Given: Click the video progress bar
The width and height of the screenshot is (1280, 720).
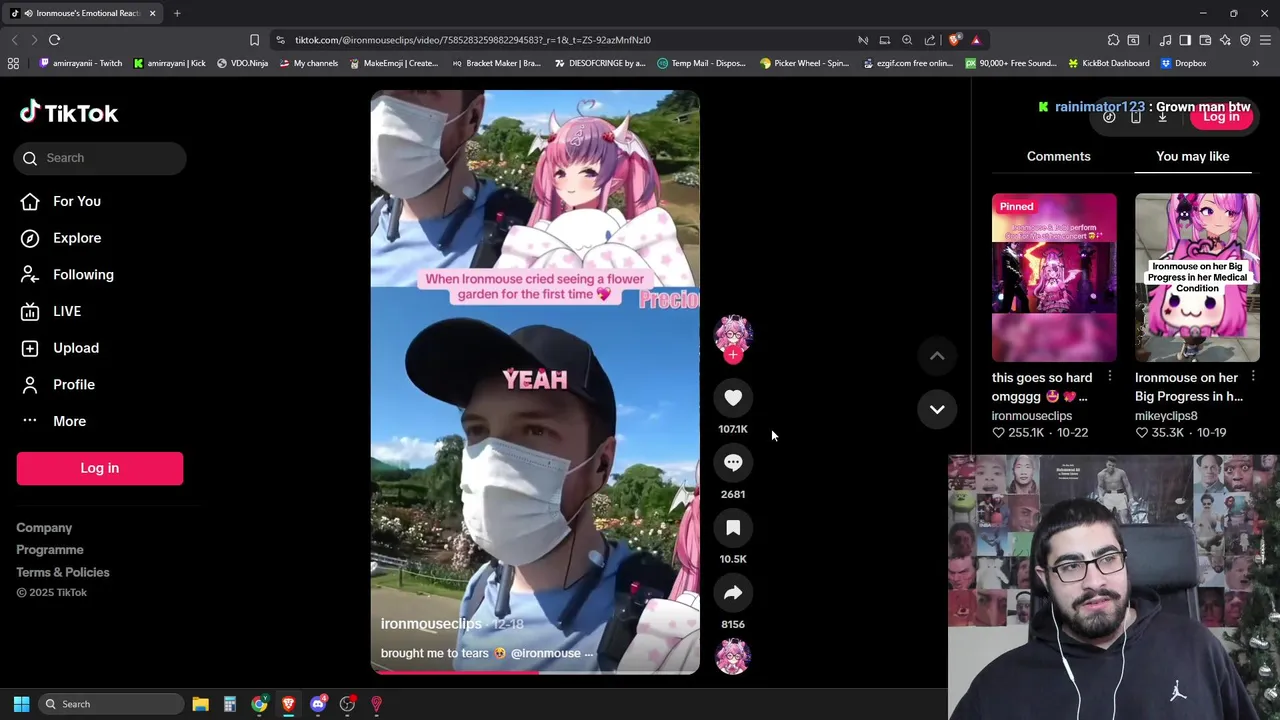Looking at the screenshot, I should click(535, 672).
